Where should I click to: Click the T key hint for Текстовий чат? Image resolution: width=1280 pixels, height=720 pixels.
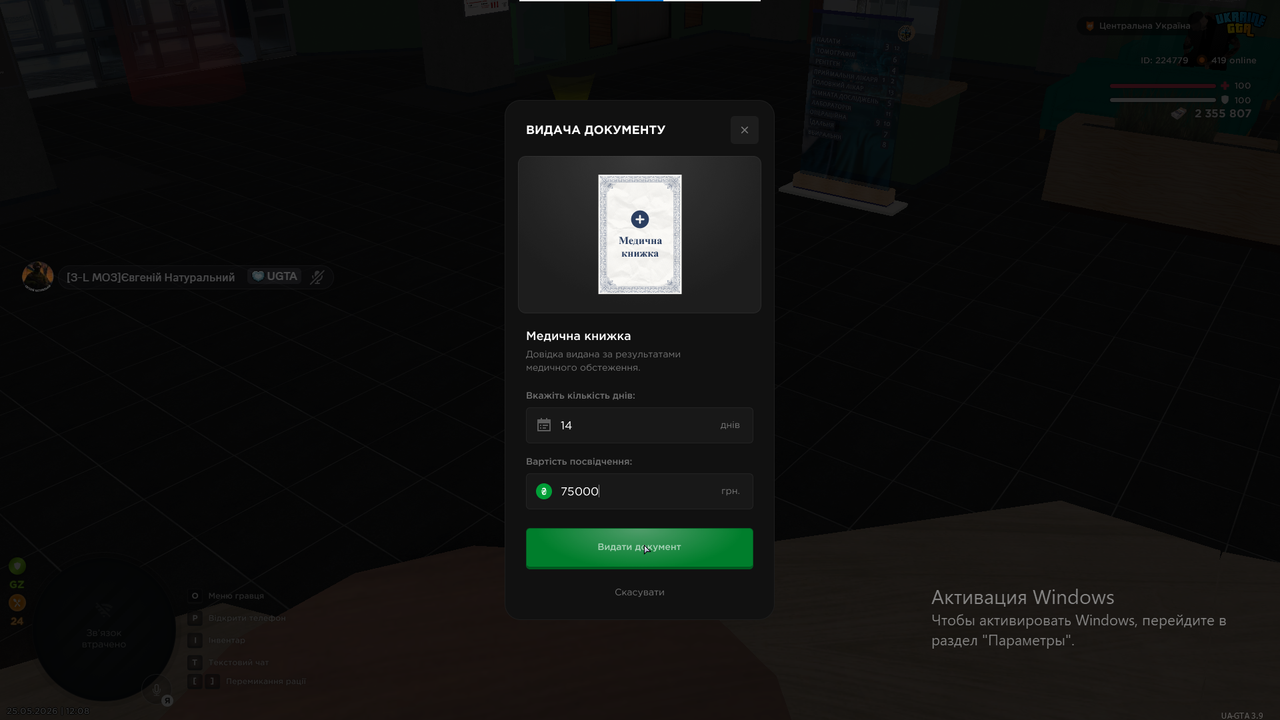pos(195,662)
